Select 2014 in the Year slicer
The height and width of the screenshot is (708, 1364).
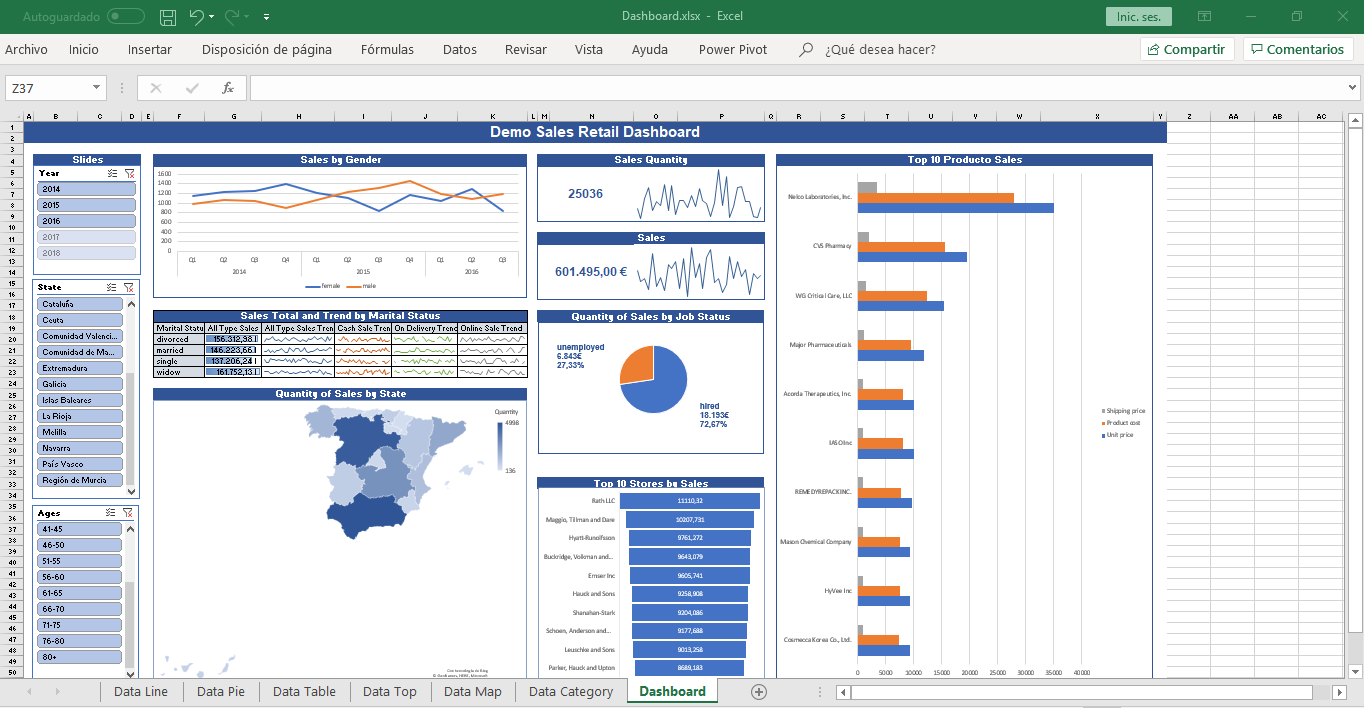pos(86,189)
